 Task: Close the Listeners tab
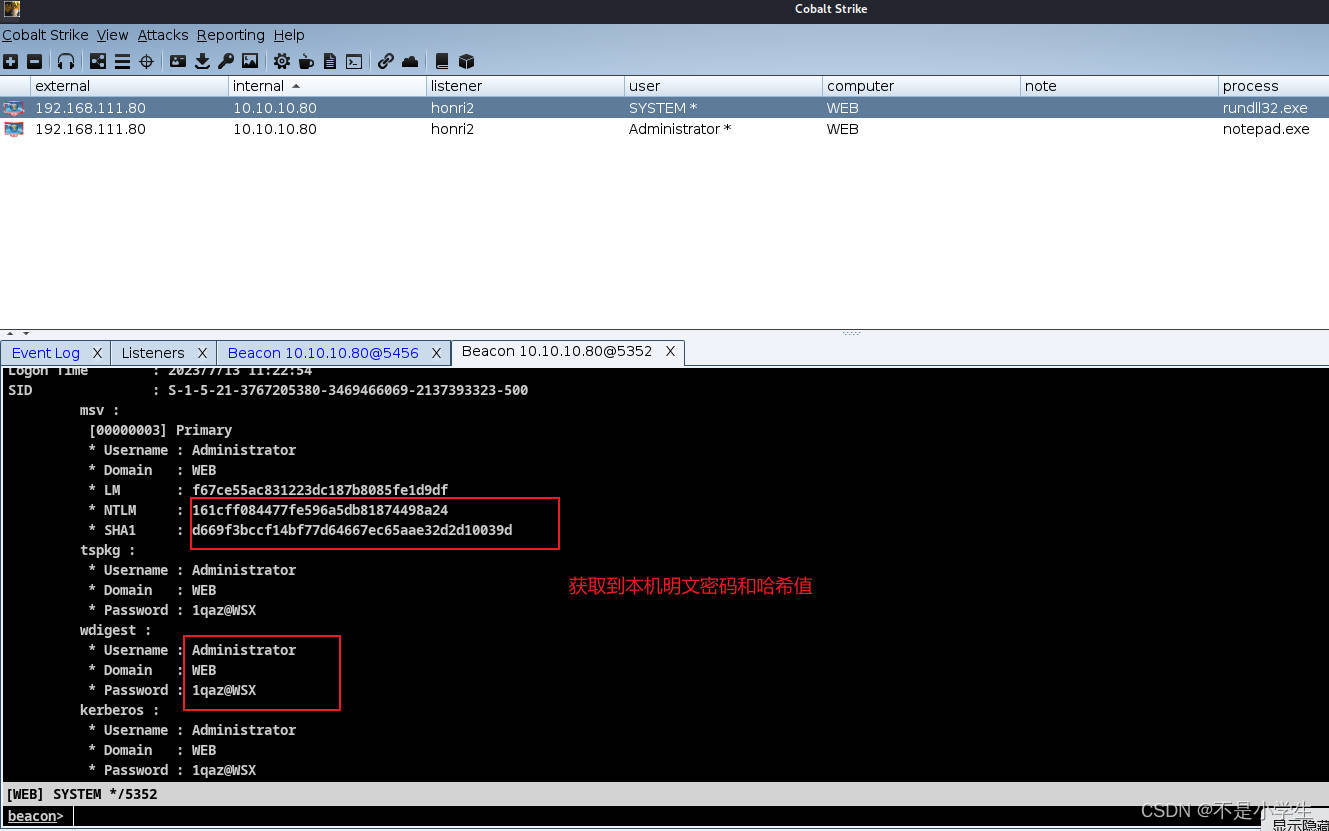click(202, 353)
